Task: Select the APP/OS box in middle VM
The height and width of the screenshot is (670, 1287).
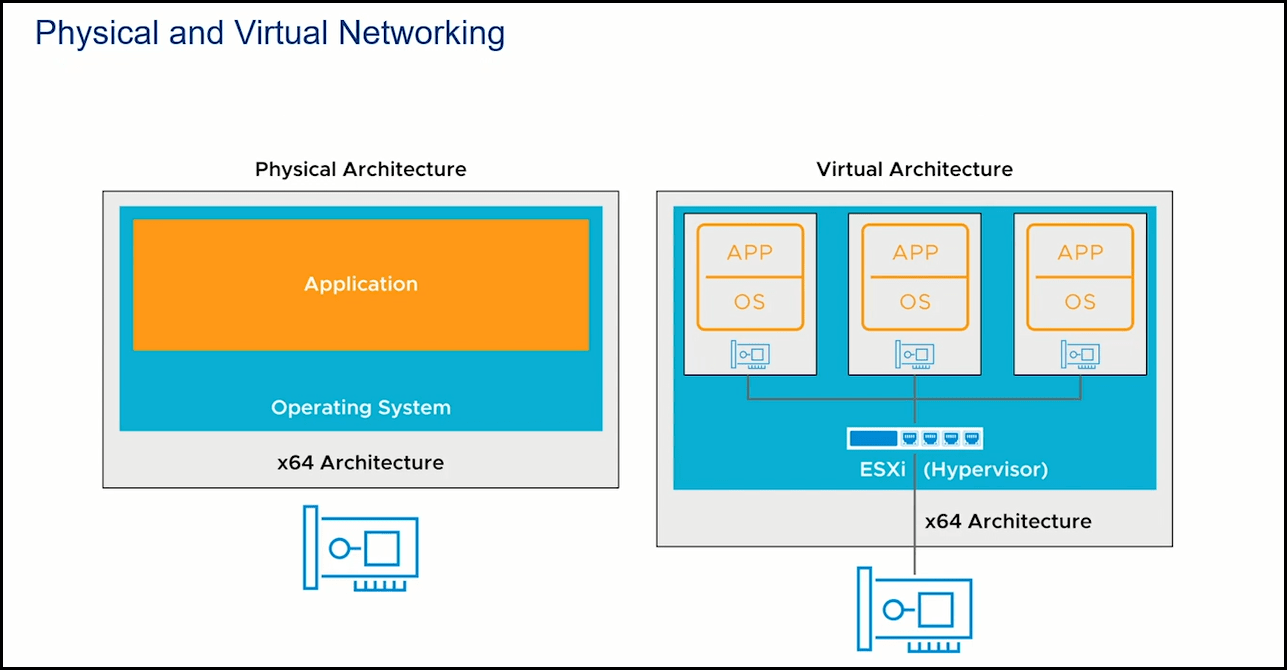Action: coord(915,277)
